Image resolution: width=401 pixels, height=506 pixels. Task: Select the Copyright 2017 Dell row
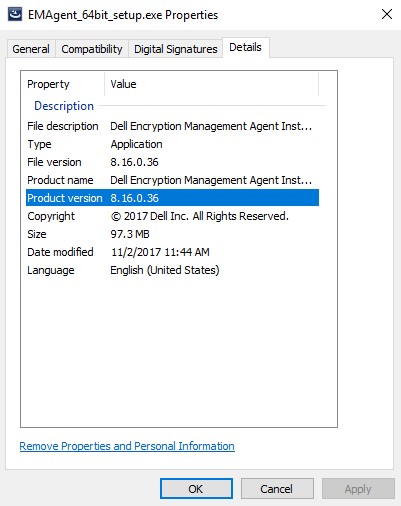(172, 216)
